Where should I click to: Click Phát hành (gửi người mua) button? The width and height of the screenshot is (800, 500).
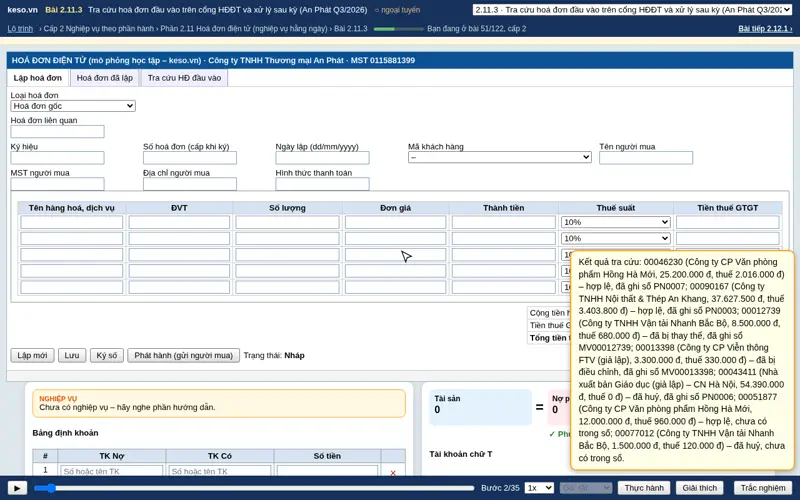184,356
